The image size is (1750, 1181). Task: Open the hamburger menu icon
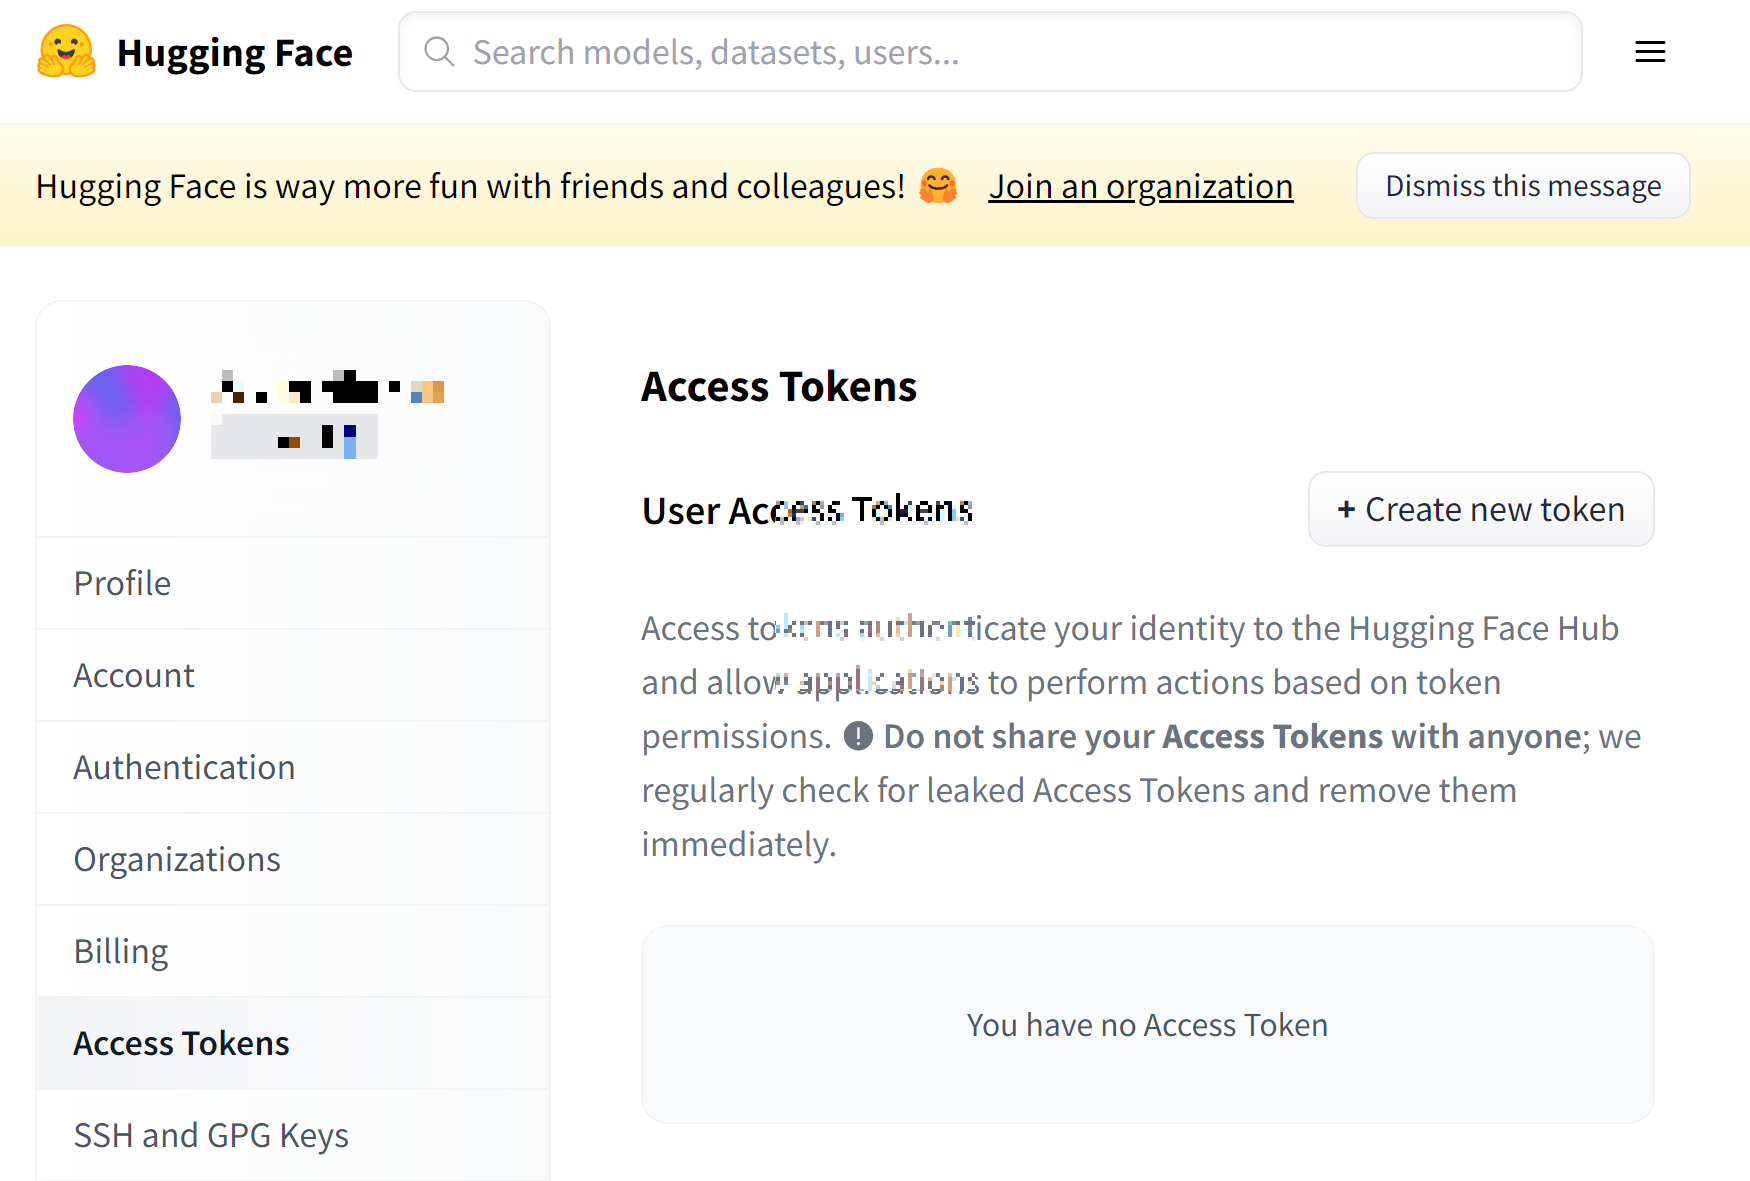click(x=1650, y=52)
